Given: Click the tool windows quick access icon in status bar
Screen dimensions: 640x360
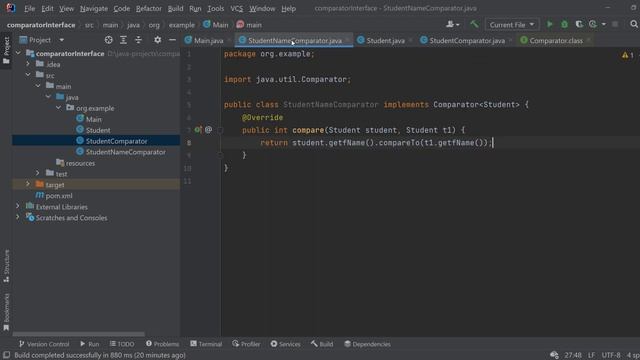Looking at the screenshot, I should tap(7, 355).
